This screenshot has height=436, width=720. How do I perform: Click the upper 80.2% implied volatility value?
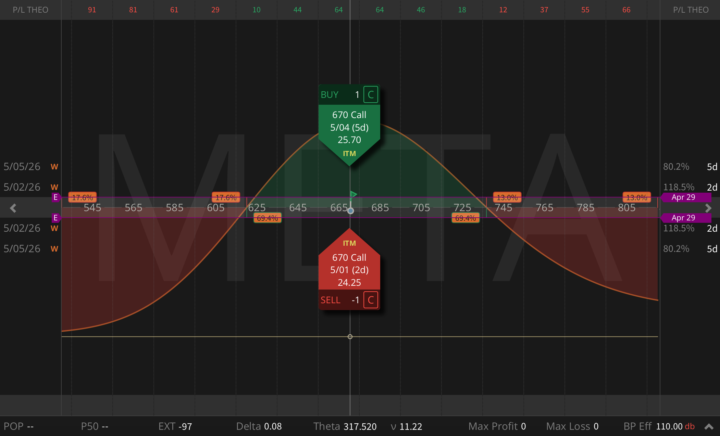pyautogui.click(x=676, y=167)
